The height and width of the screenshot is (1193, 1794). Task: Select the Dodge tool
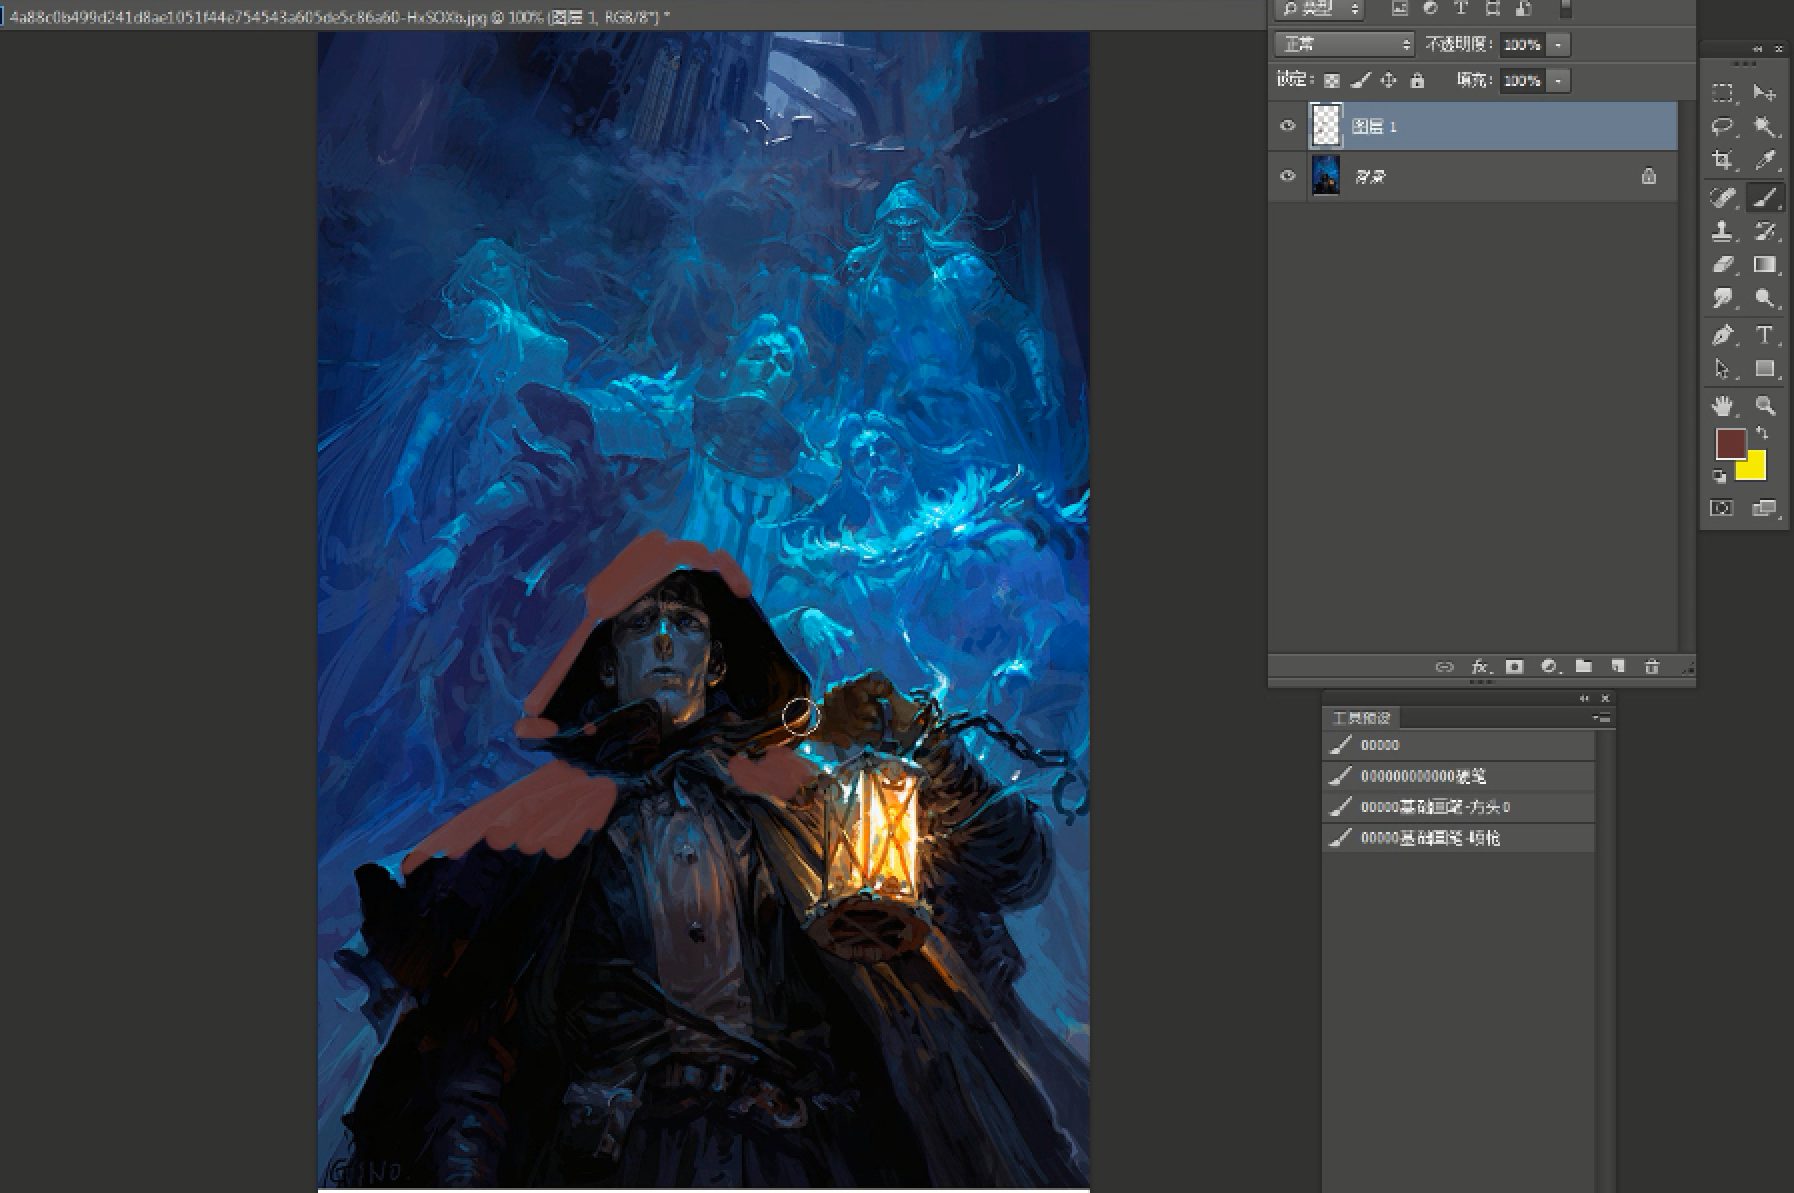coord(1765,298)
